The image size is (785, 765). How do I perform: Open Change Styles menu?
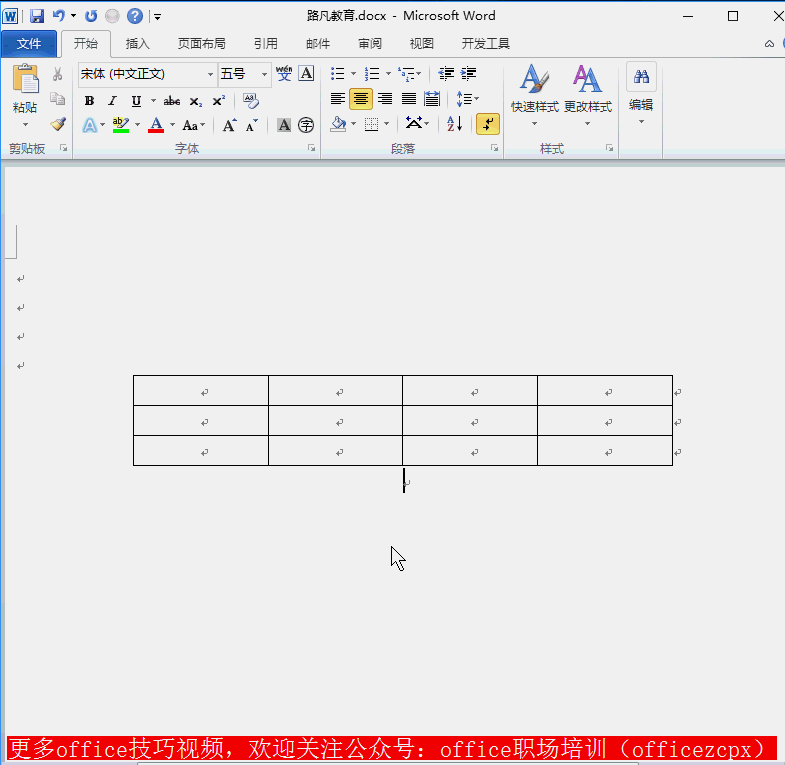[x=588, y=95]
